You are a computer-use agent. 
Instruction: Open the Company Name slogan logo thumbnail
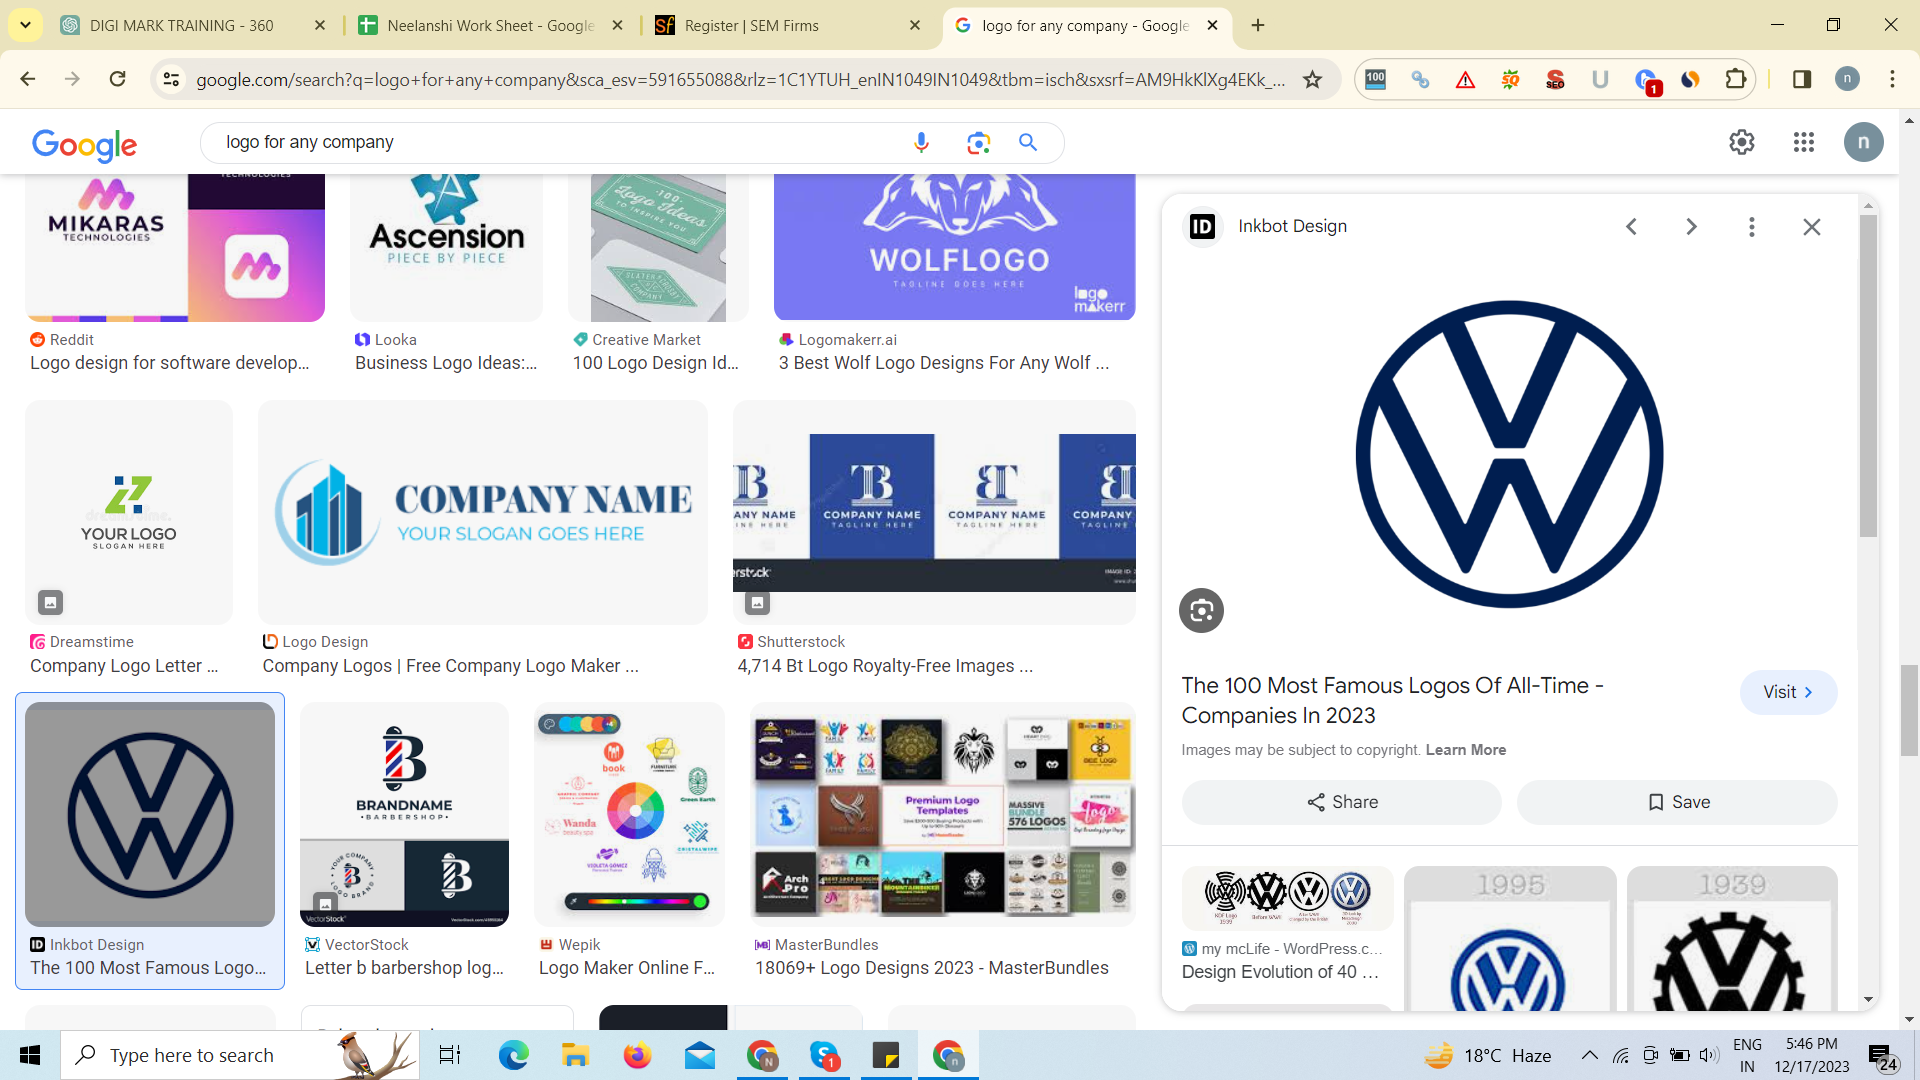pos(482,512)
